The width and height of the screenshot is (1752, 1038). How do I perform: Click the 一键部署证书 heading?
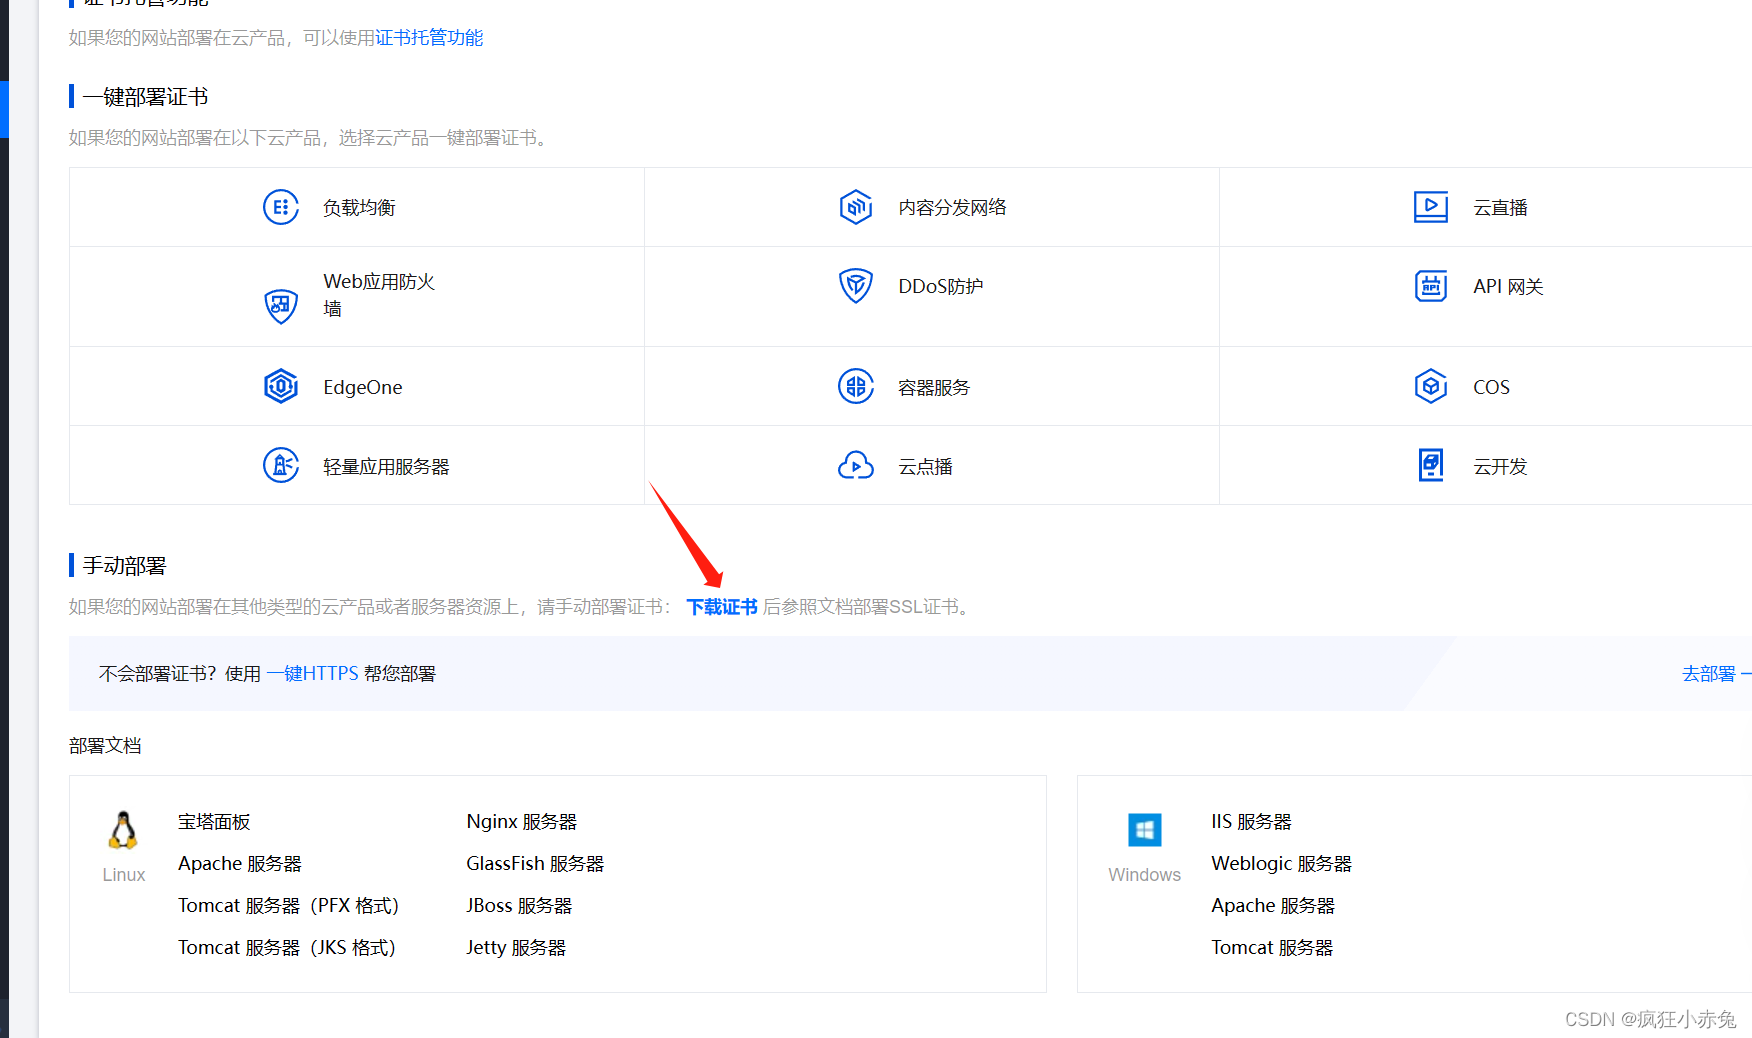tap(145, 97)
